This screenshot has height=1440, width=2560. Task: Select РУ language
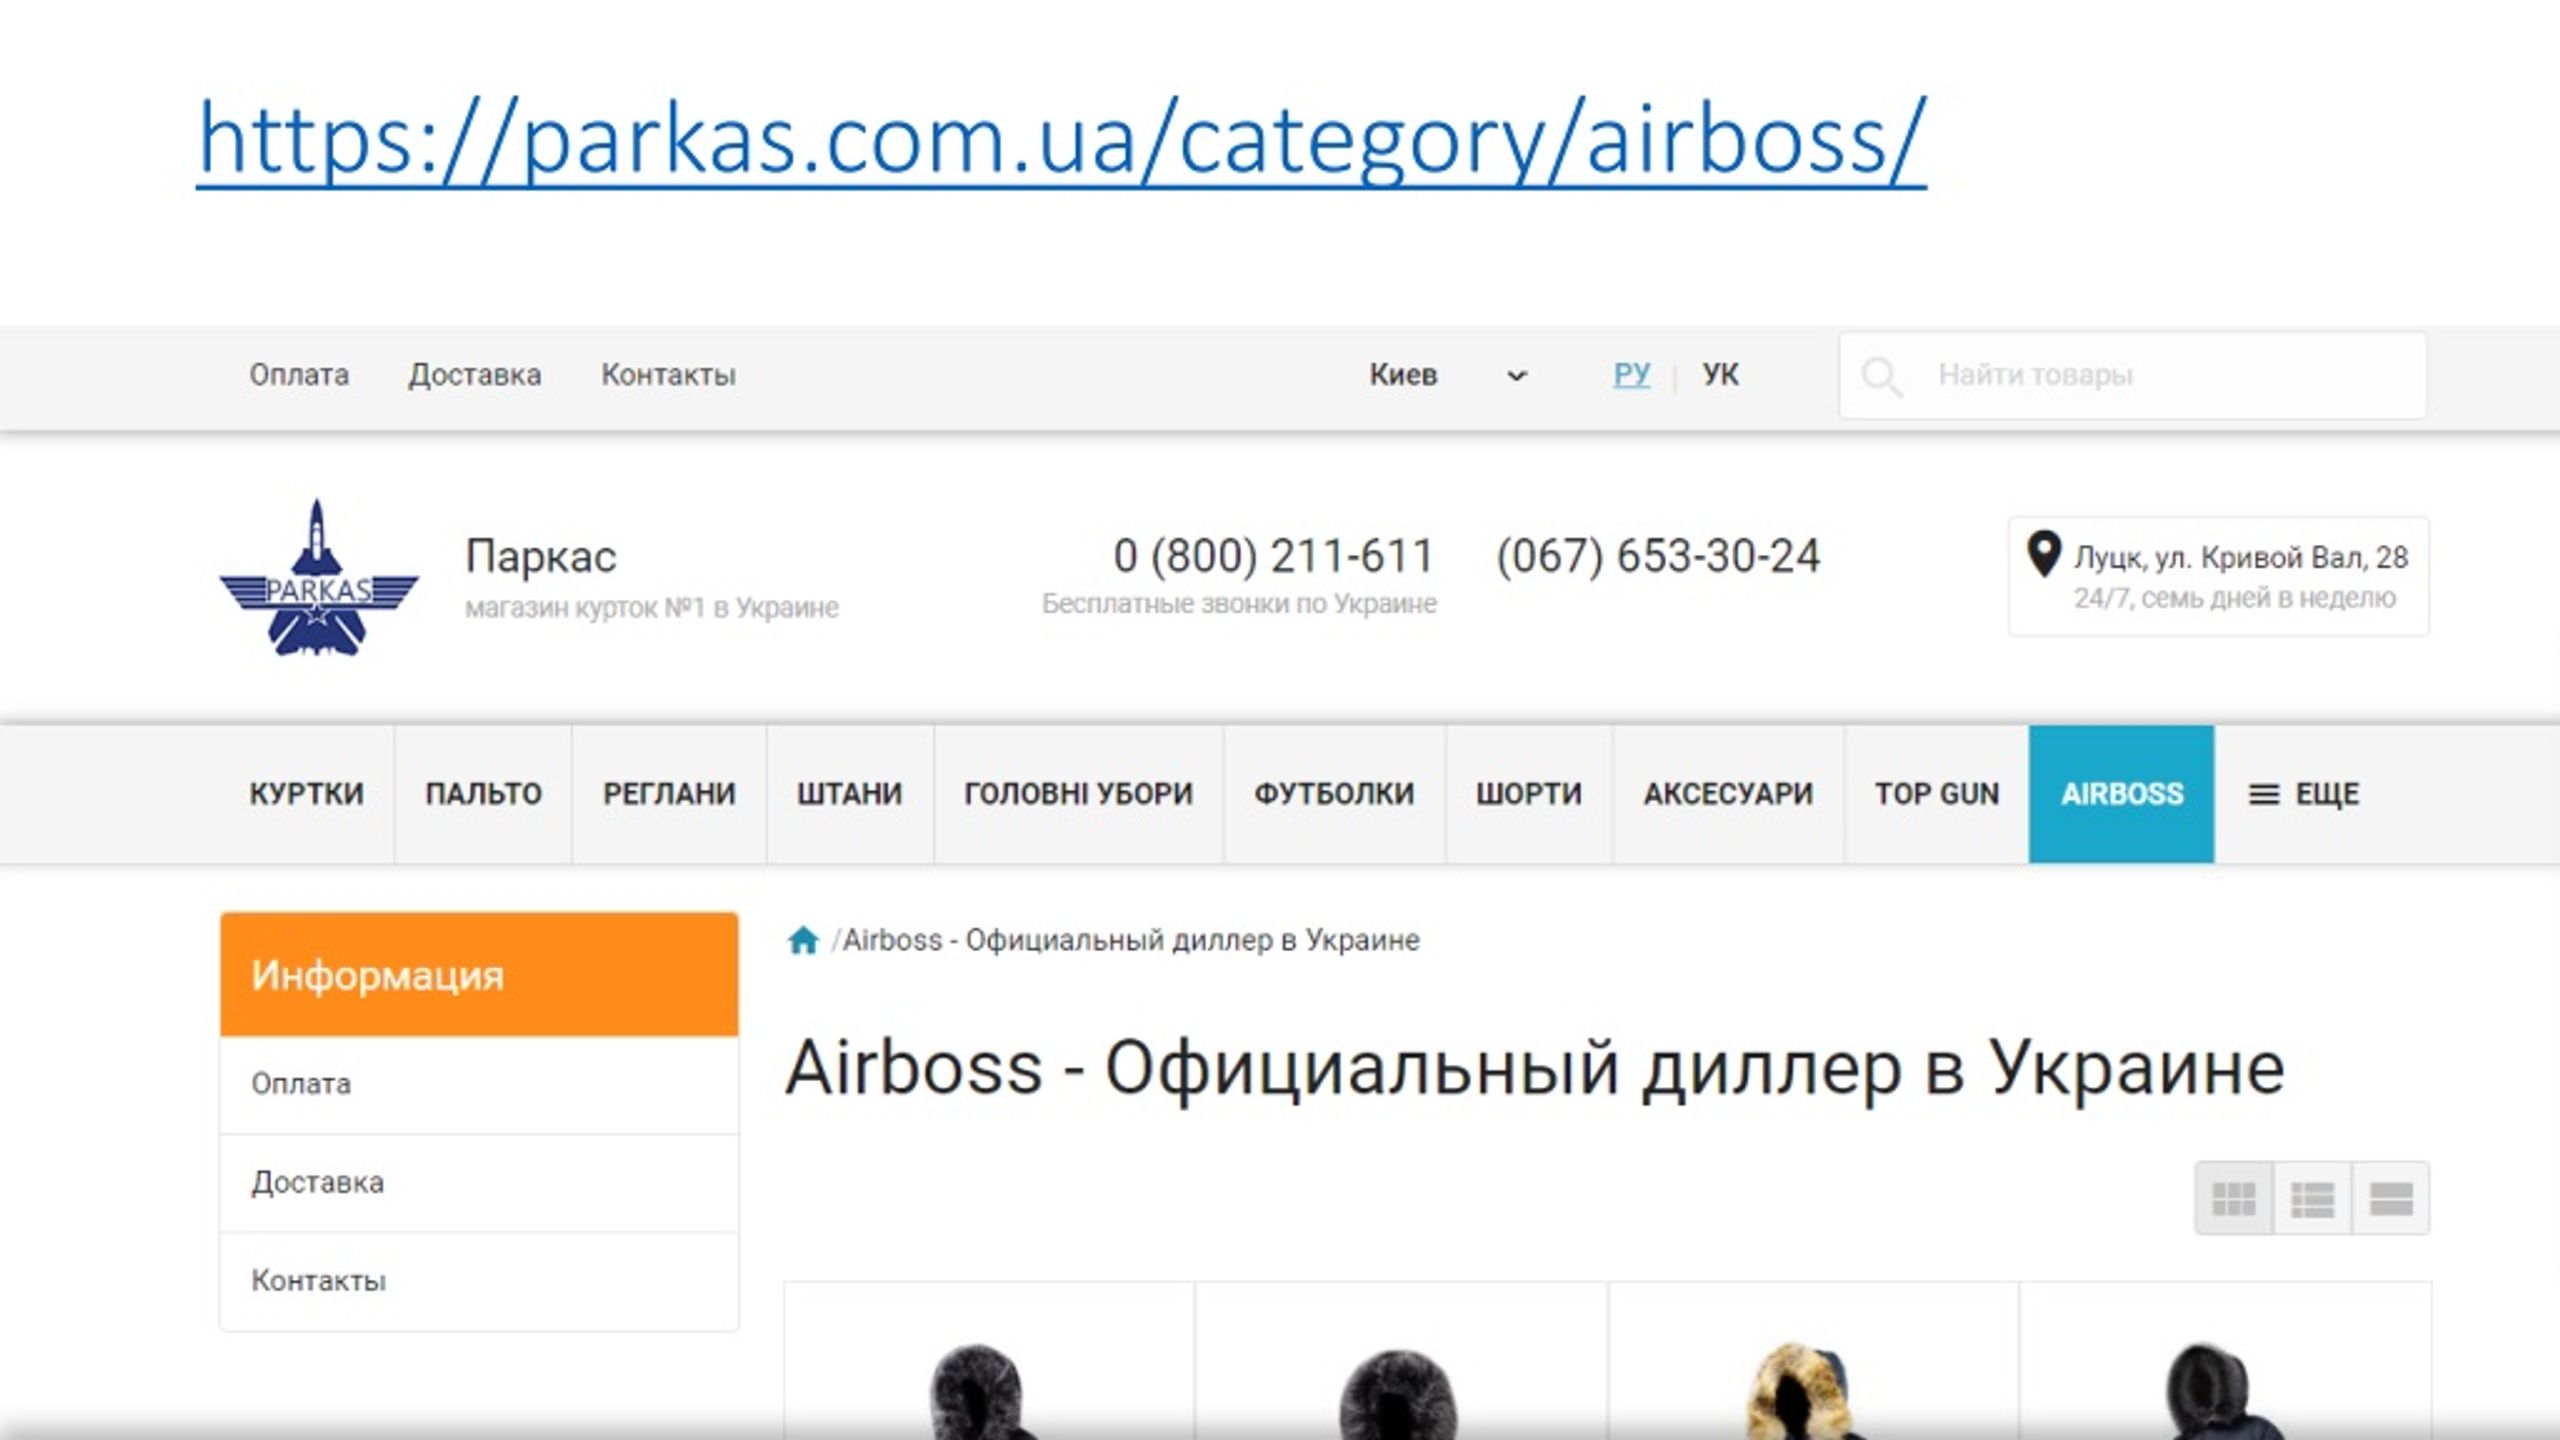point(1632,375)
